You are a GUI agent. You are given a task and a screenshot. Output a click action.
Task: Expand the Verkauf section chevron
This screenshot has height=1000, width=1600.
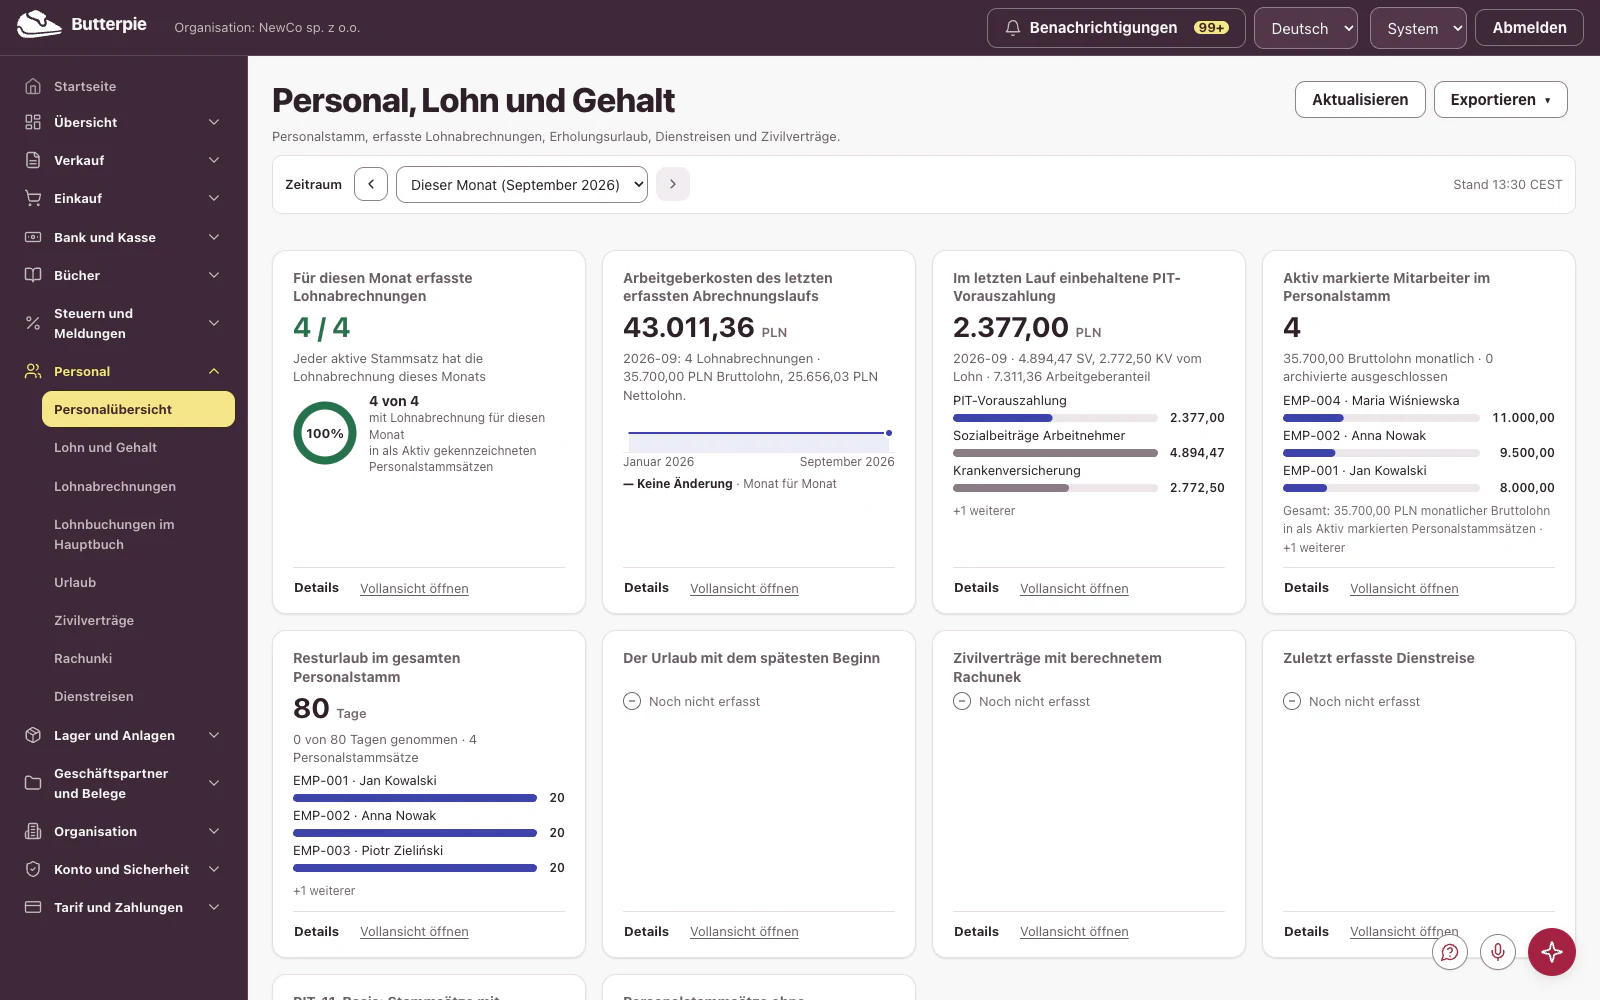pos(214,160)
